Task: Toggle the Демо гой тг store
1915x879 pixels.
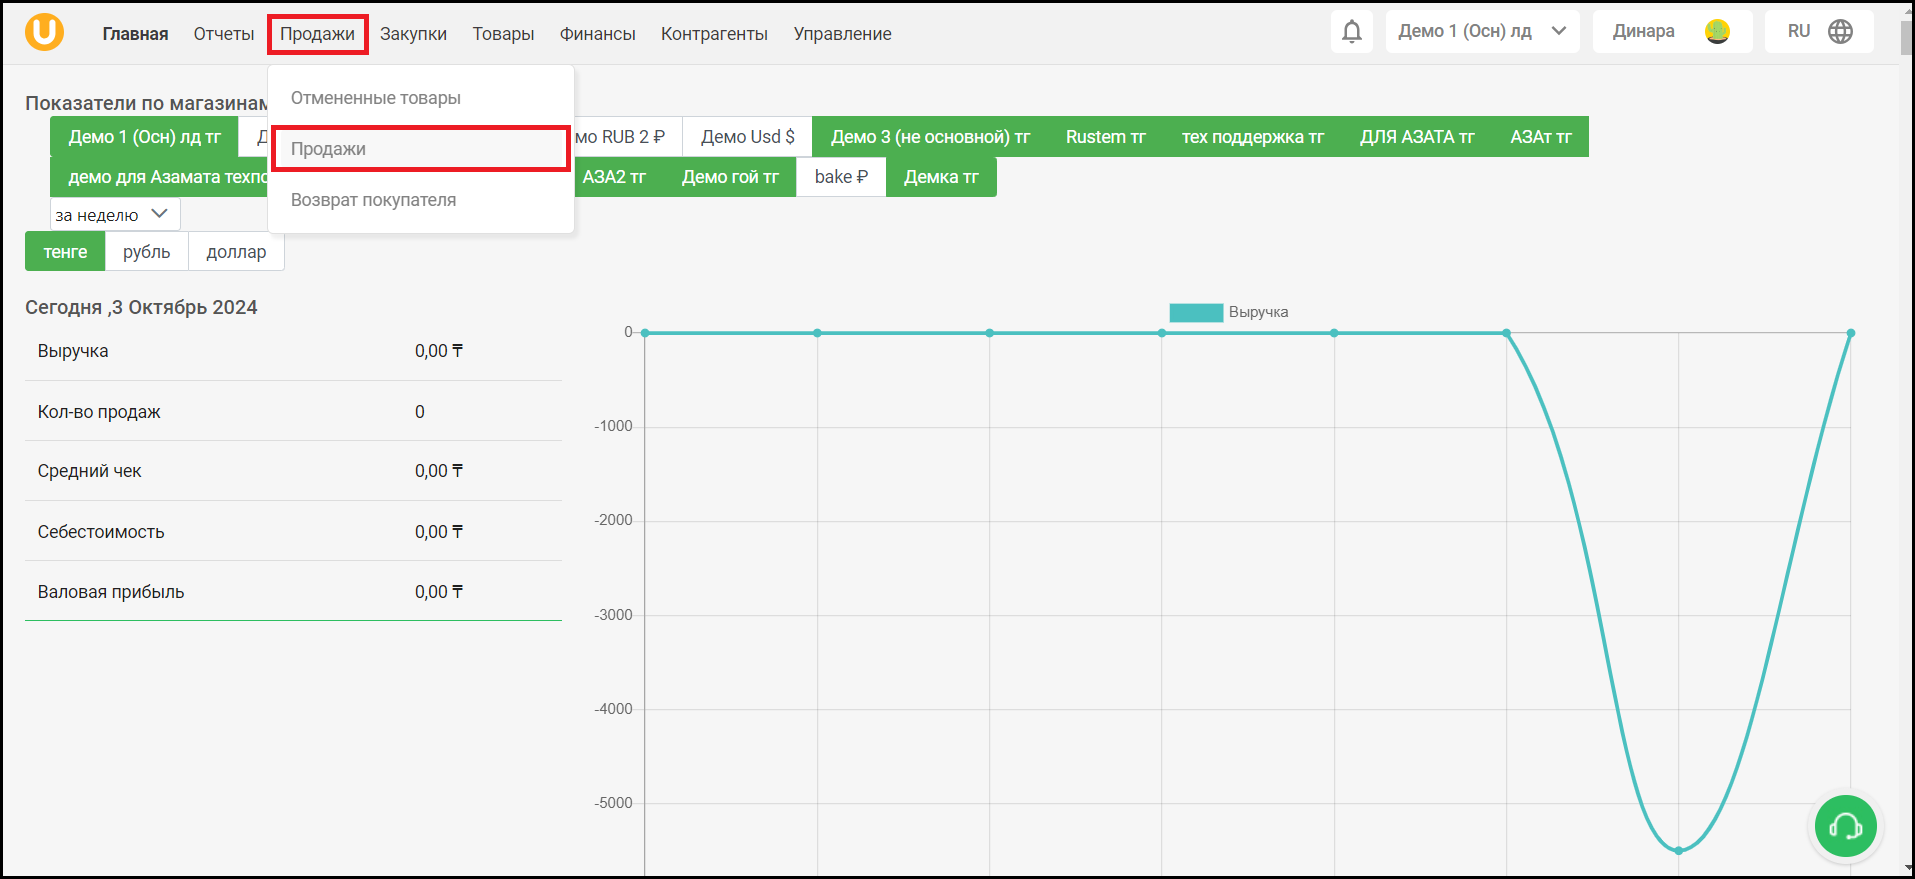Action: (730, 177)
